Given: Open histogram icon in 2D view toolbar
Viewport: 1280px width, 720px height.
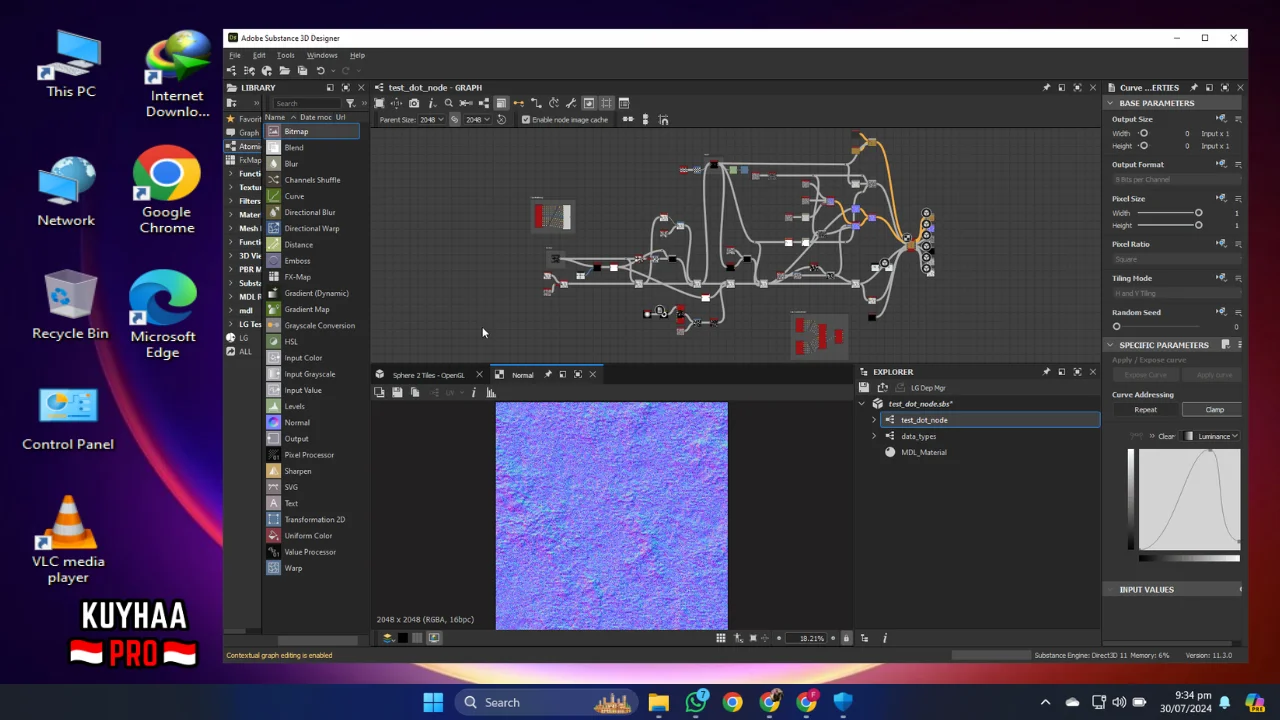Looking at the screenshot, I should (x=491, y=393).
